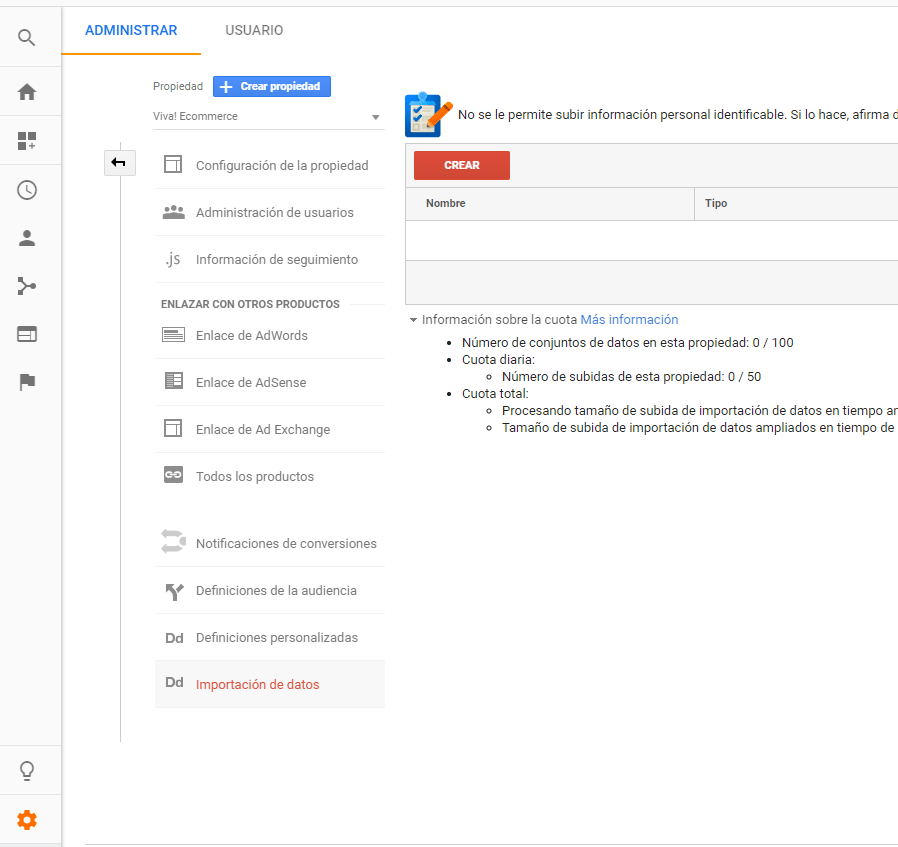Open Audience reports person icon
The image size is (898, 847).
point(26,238)
